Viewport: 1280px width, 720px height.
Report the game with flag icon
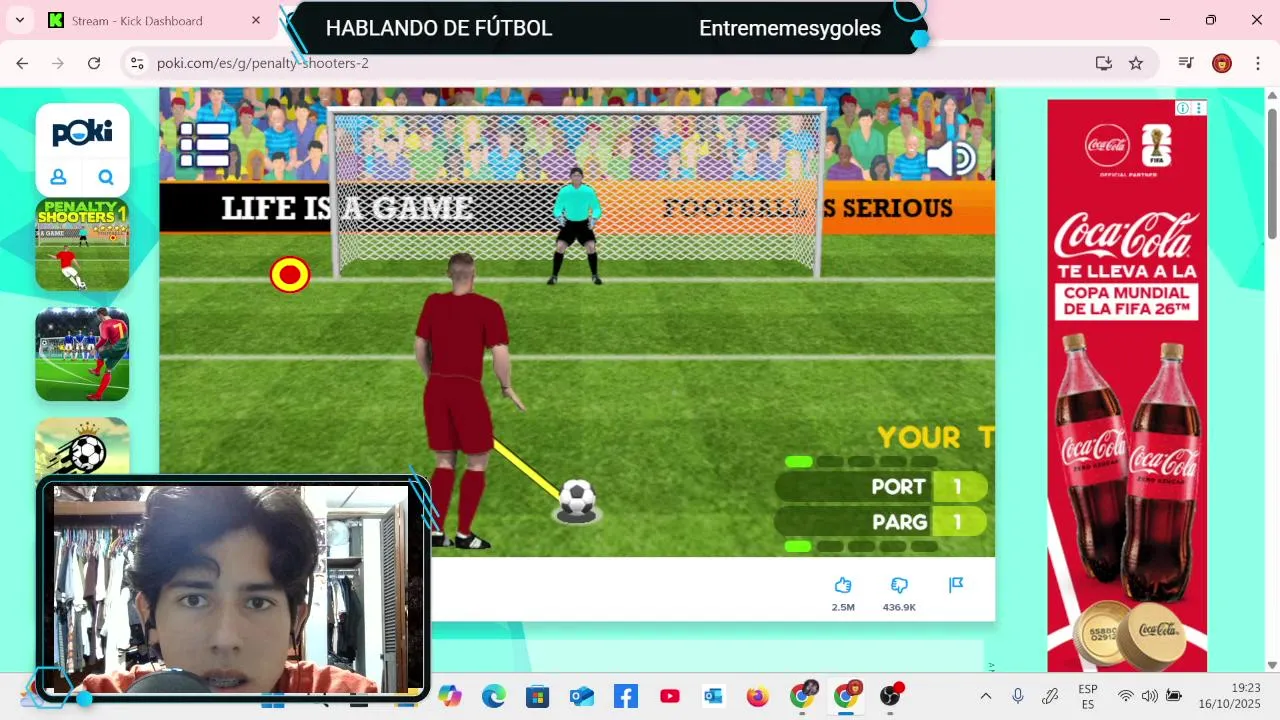coord(956,585)
